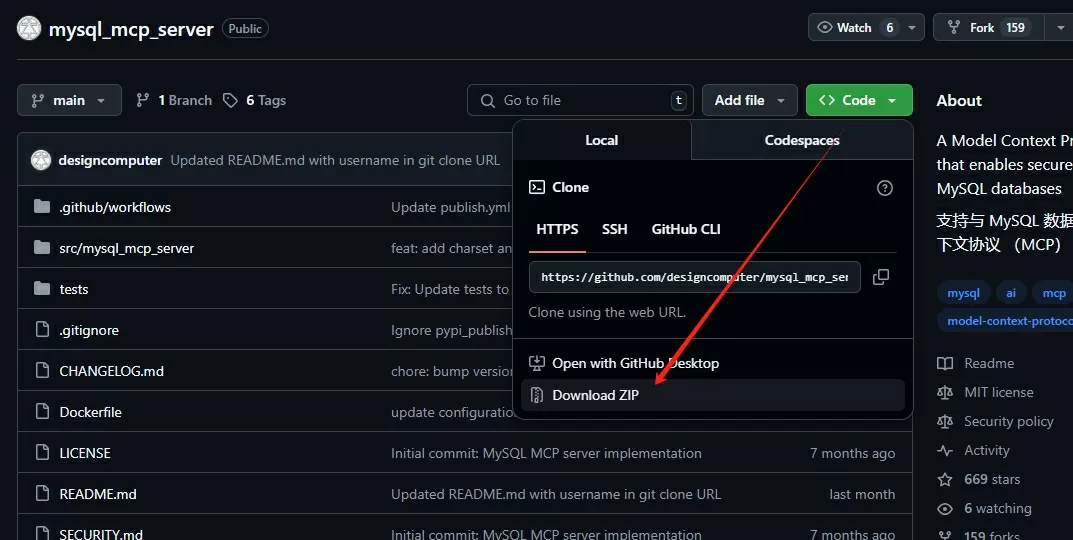This screenshot has width=1073, height=540.
Task: Expand the main branch dropdown
Action: coord(69,101)
